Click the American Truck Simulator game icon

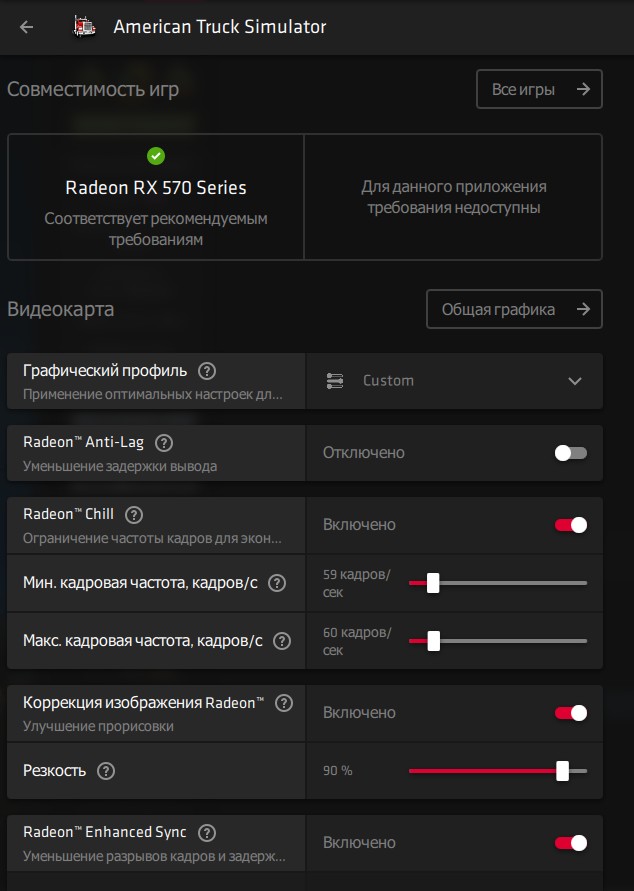[x=85, y=27]
